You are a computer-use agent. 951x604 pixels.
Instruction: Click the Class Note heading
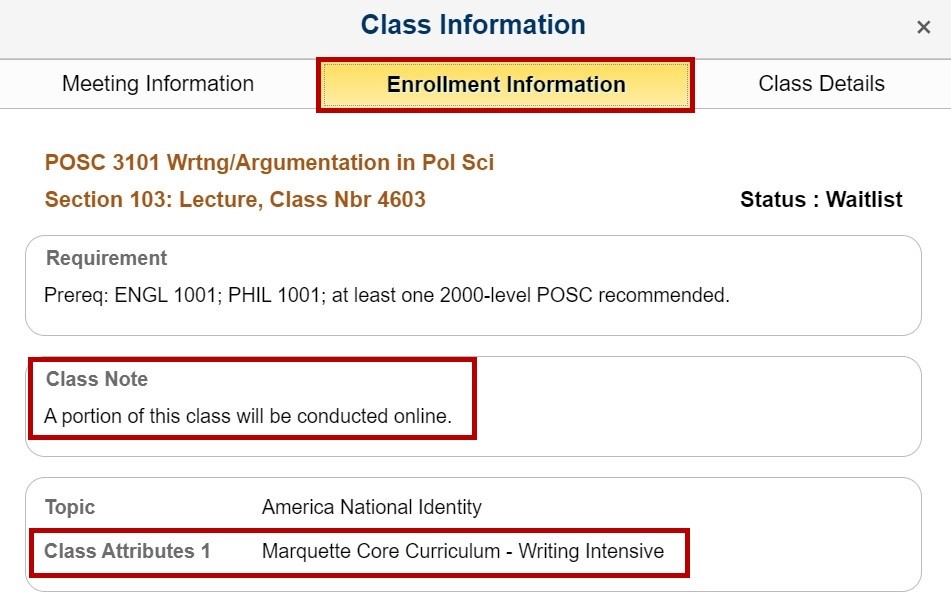[x=97, y=379]
